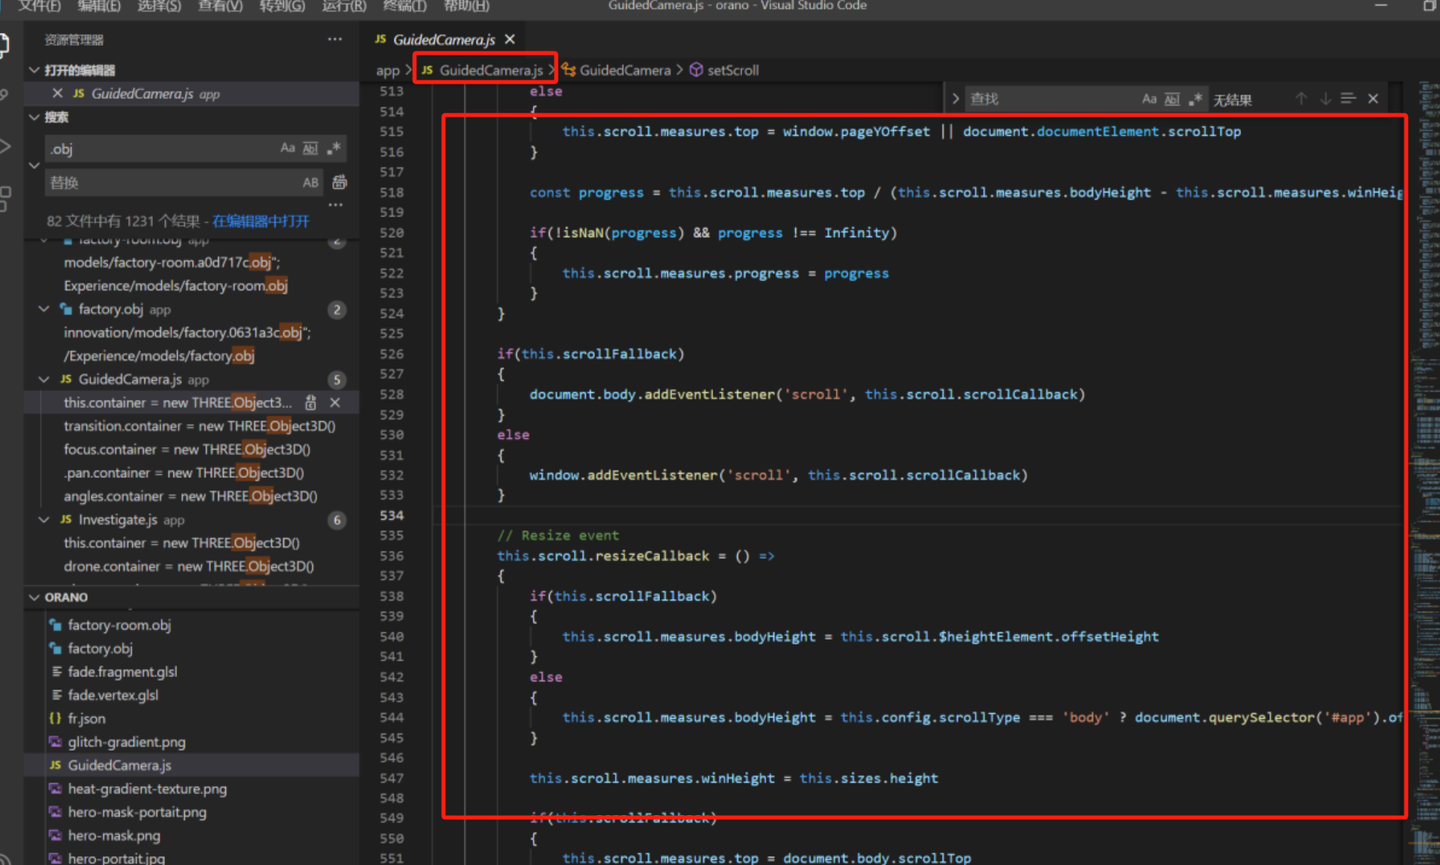Close the editor find widget
Screen dimensions: 1440x865
[1373, 99]
